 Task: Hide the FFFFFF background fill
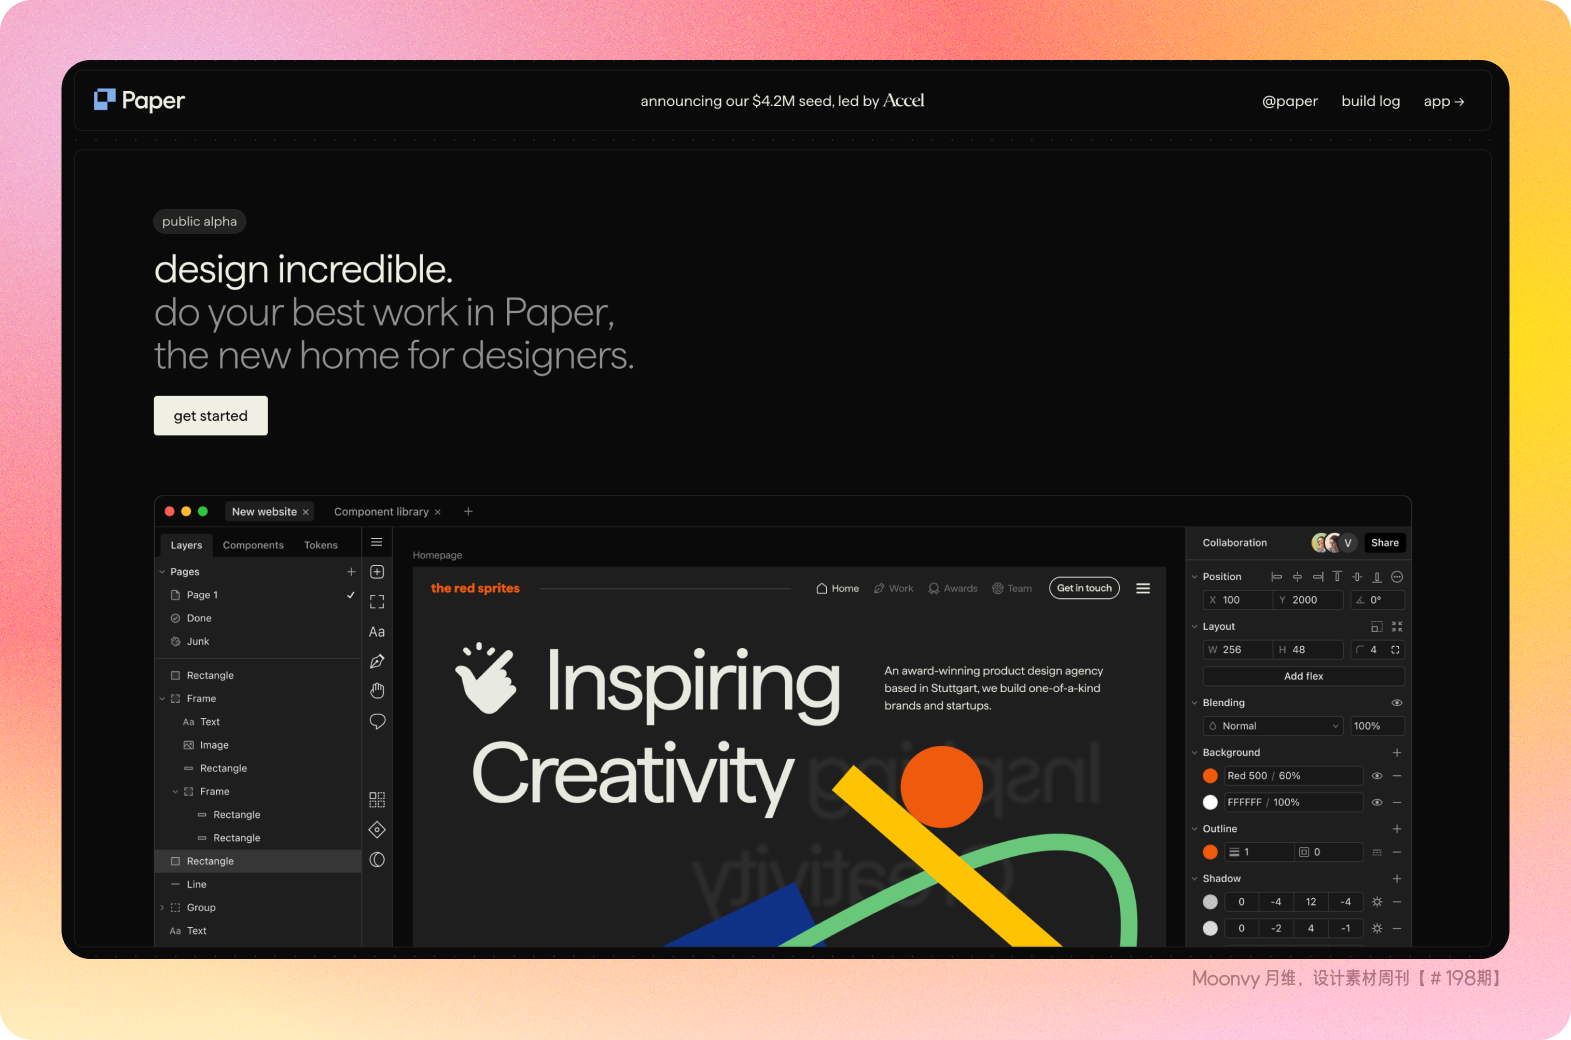point(1377,802)
